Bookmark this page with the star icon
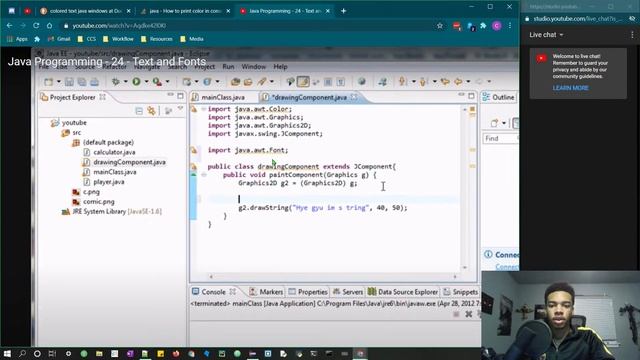Screen dimensions: 640x360 coord(440,25)
